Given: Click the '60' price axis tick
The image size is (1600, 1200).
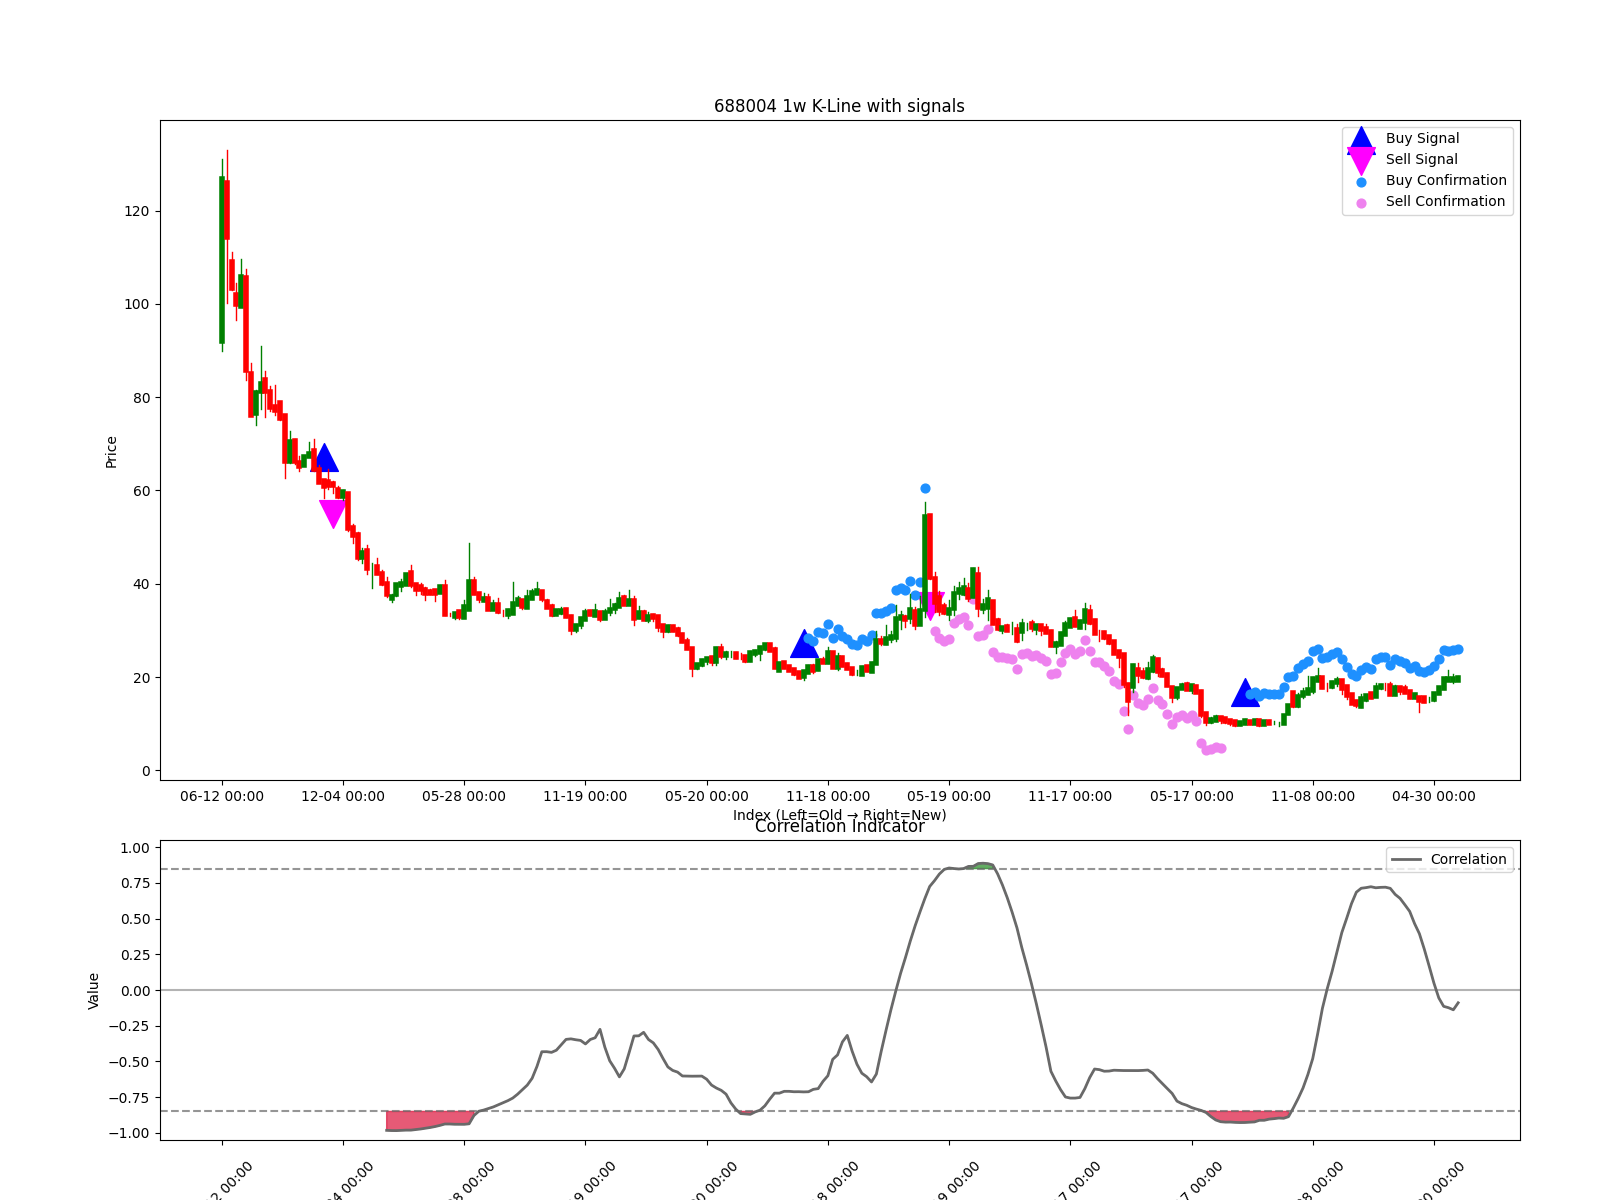Looking at the screenshot, I should pyautogui.click(x=142, y=491).
